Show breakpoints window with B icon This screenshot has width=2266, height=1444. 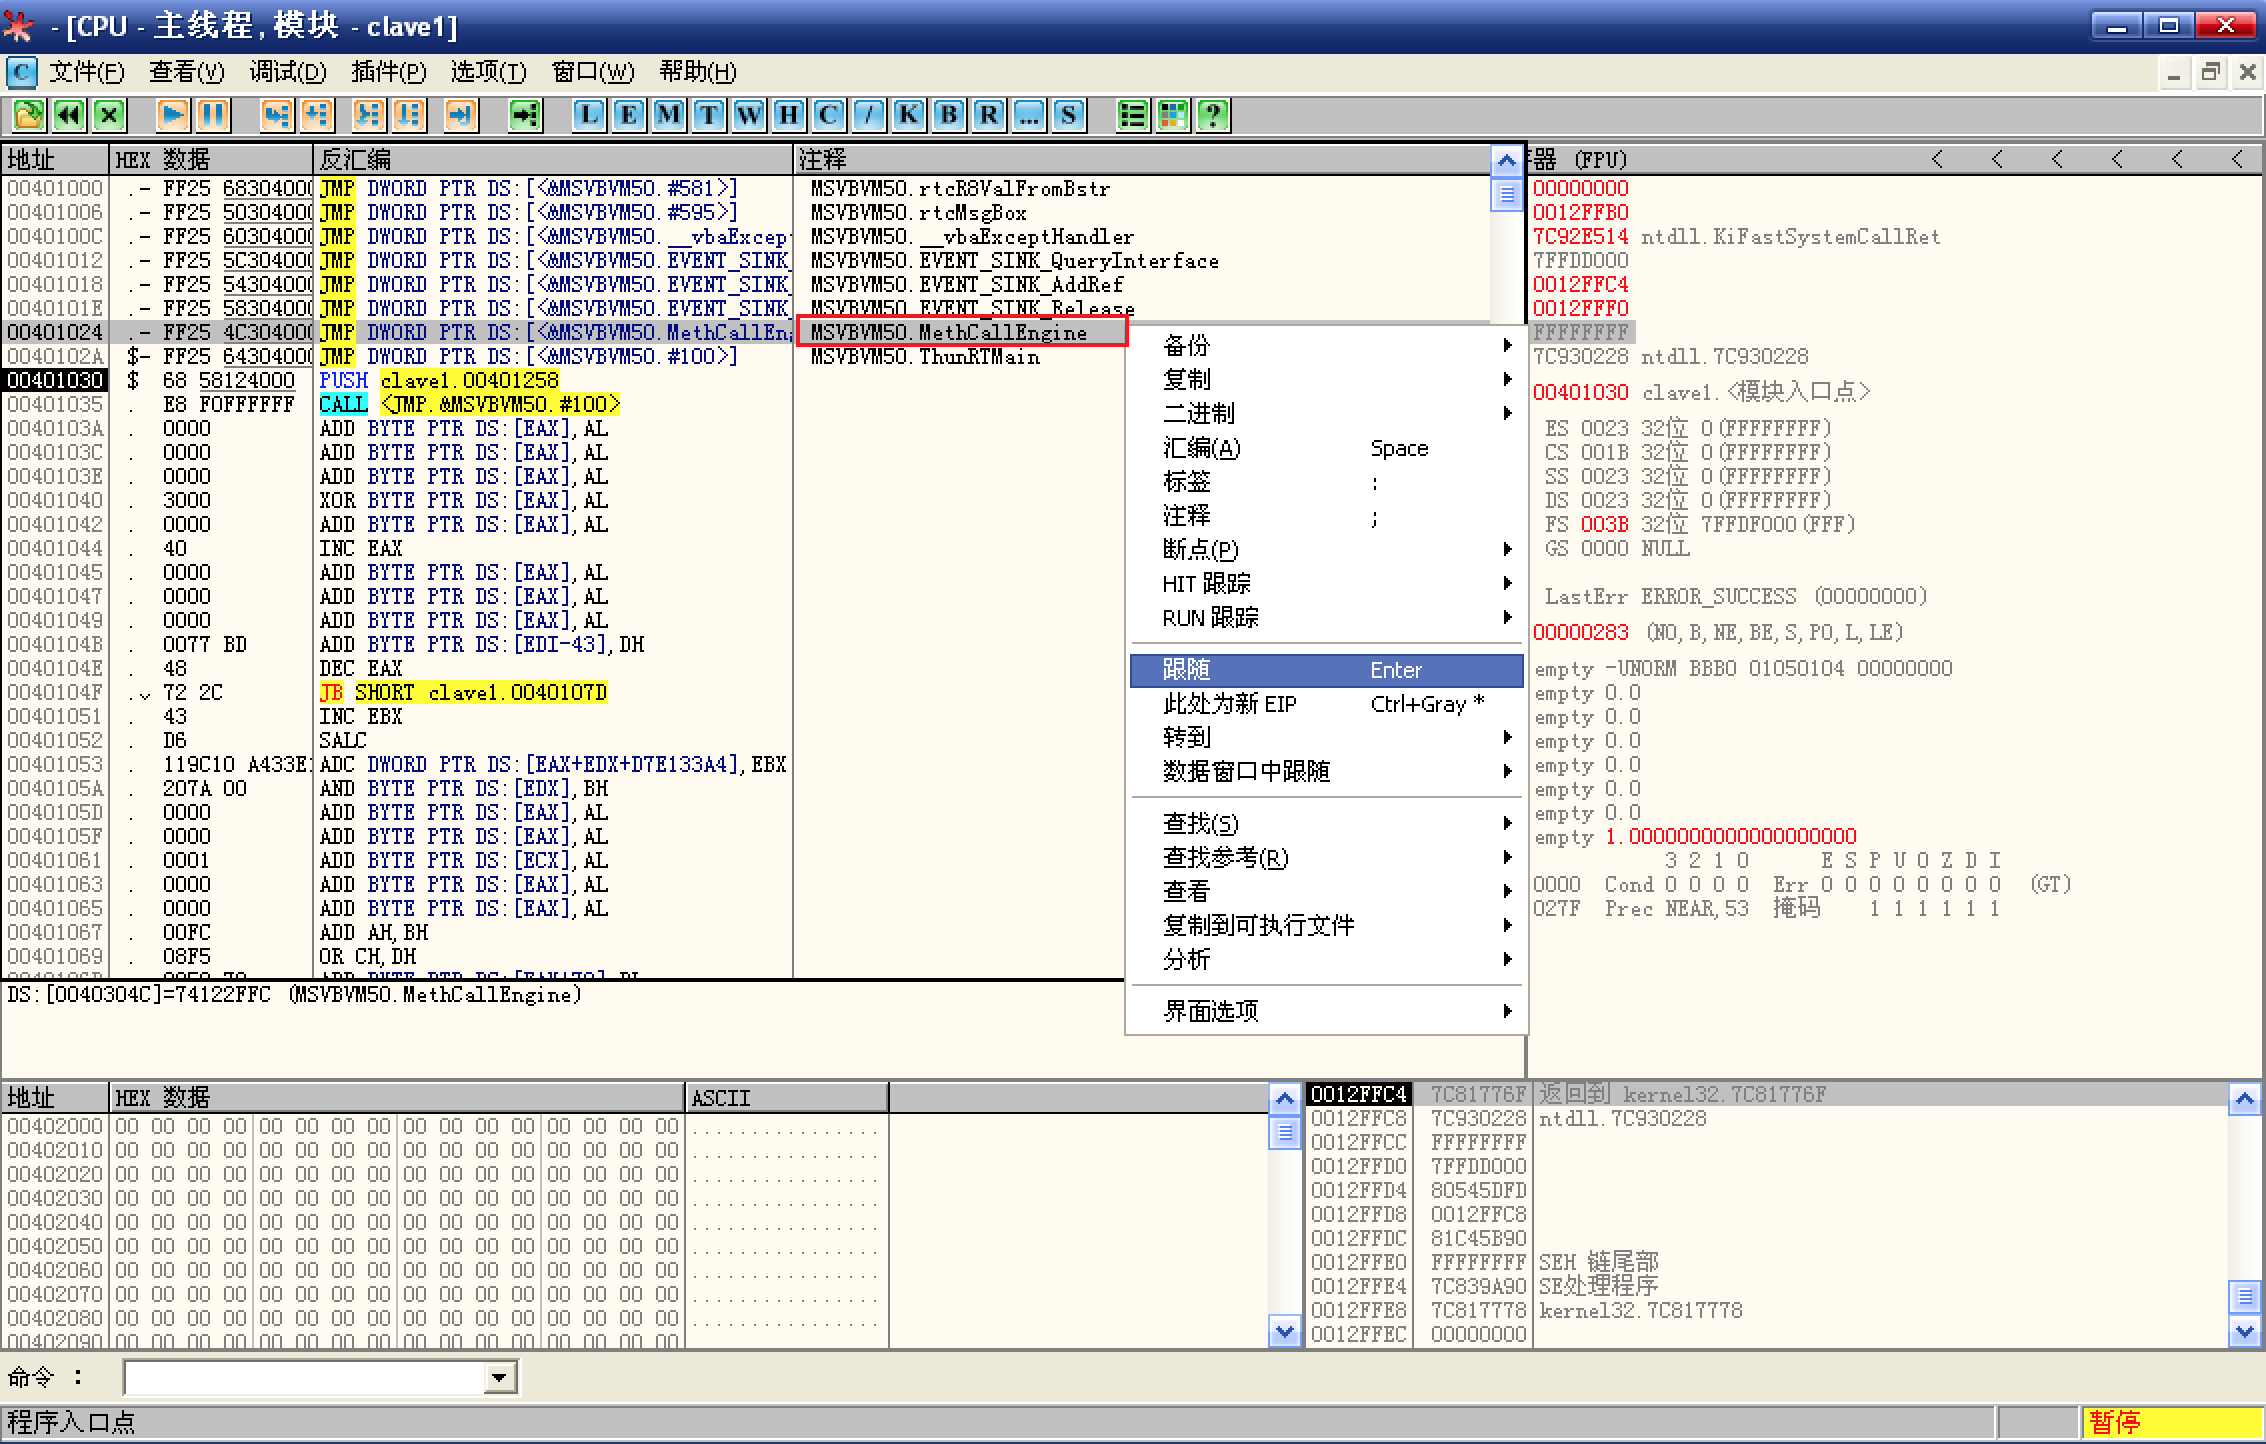(x=948, y=115)
